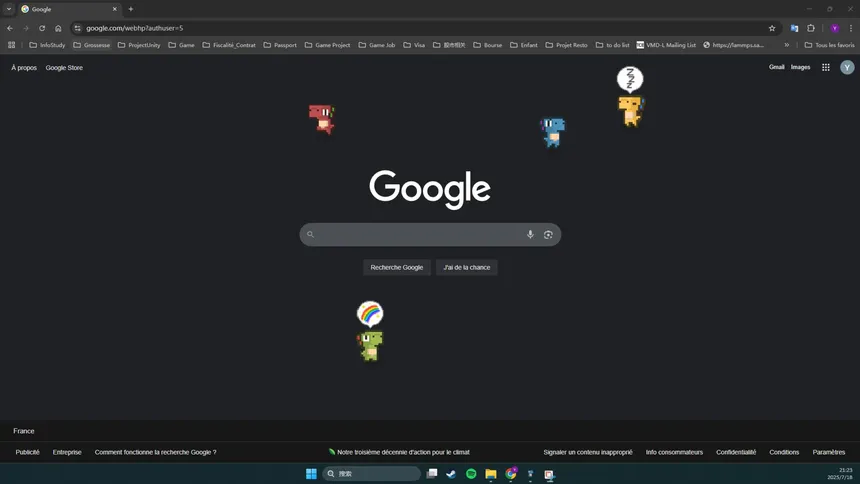Expand the Game Job bookmark folder
This screenshot has width=860, height=484.
point(377,45)
